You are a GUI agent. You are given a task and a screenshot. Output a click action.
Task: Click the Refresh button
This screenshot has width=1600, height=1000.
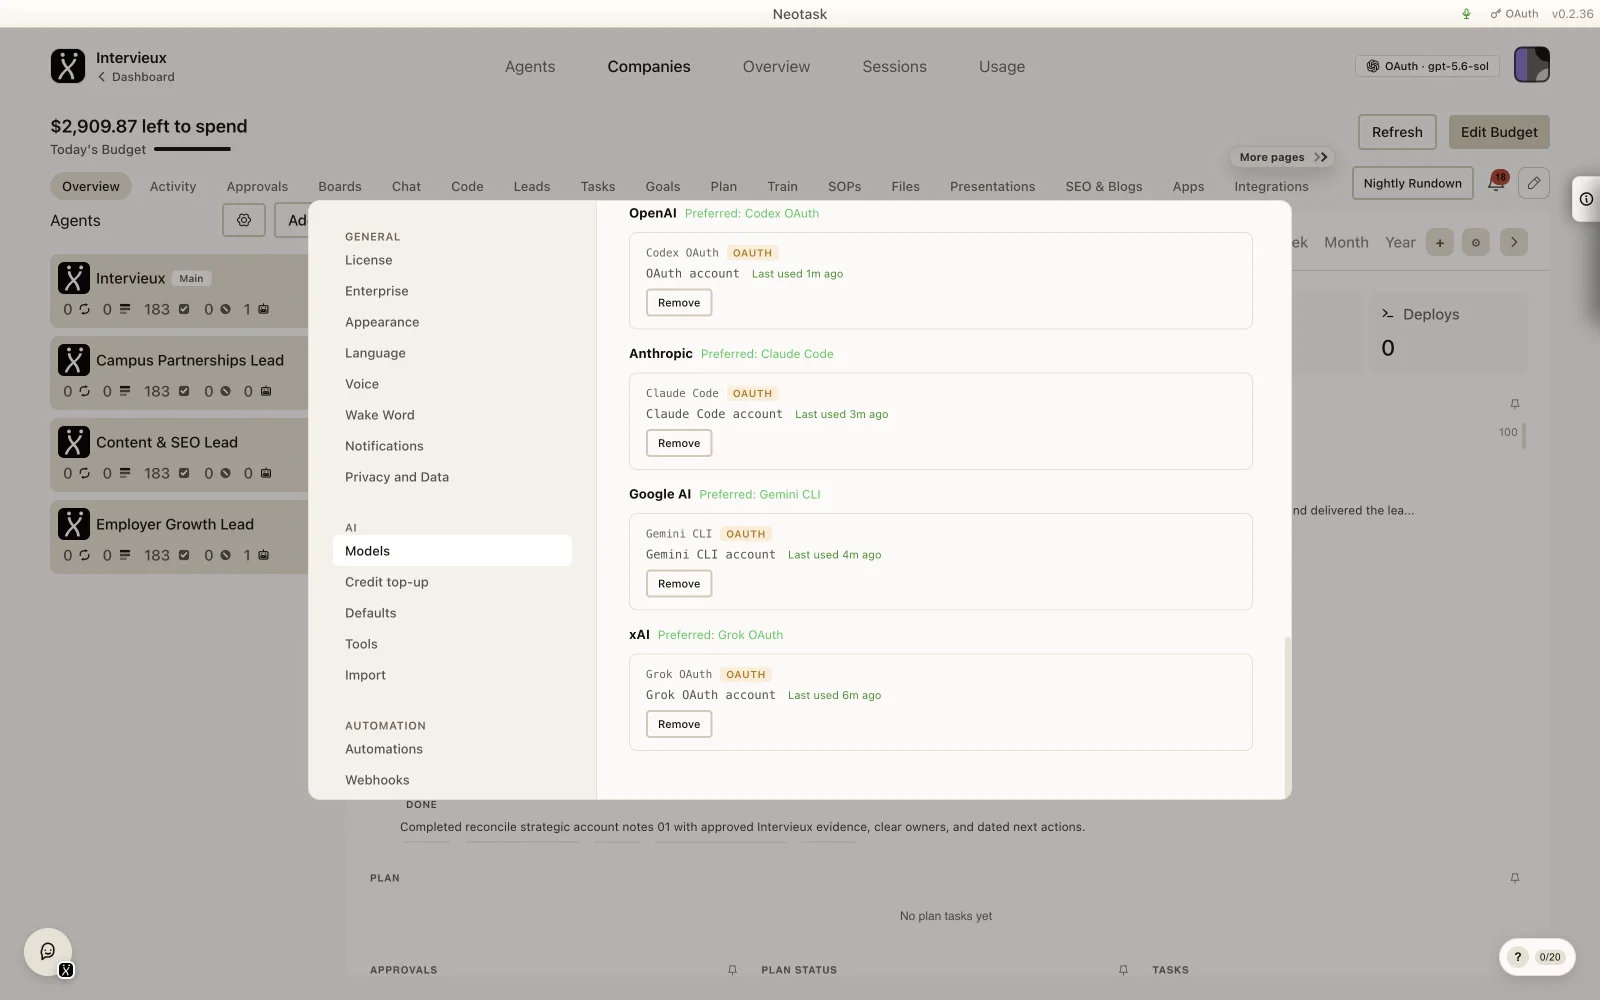pyautogui.click(x=1397, y=132)
